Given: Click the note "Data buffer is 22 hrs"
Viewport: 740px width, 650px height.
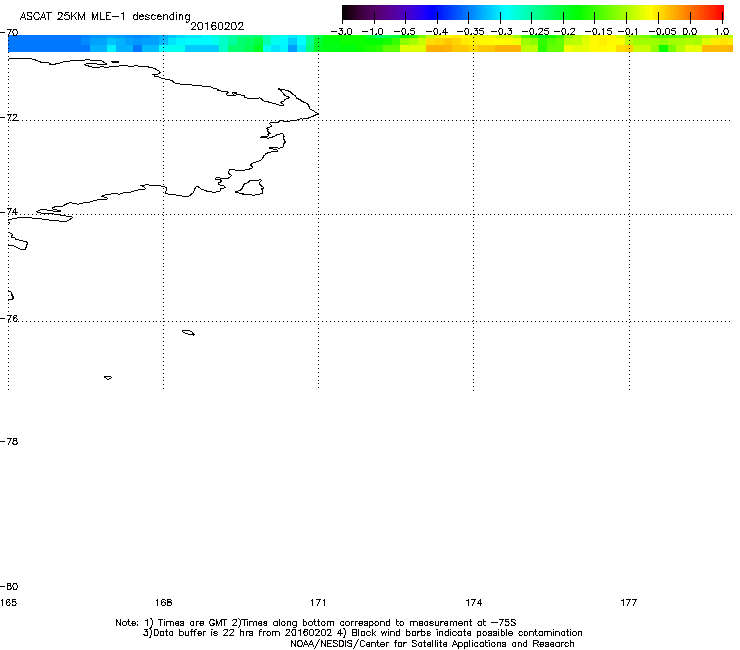Looking at the screenshot, I should (x=203, y=633).
